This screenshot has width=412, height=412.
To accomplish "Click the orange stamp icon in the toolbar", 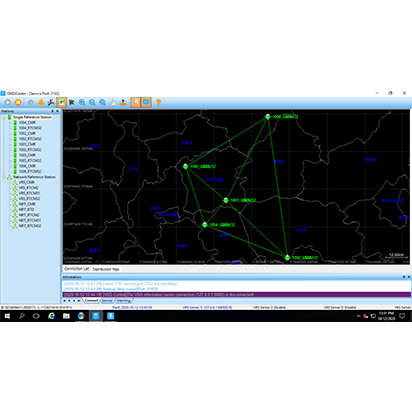I will coord(123,102).
